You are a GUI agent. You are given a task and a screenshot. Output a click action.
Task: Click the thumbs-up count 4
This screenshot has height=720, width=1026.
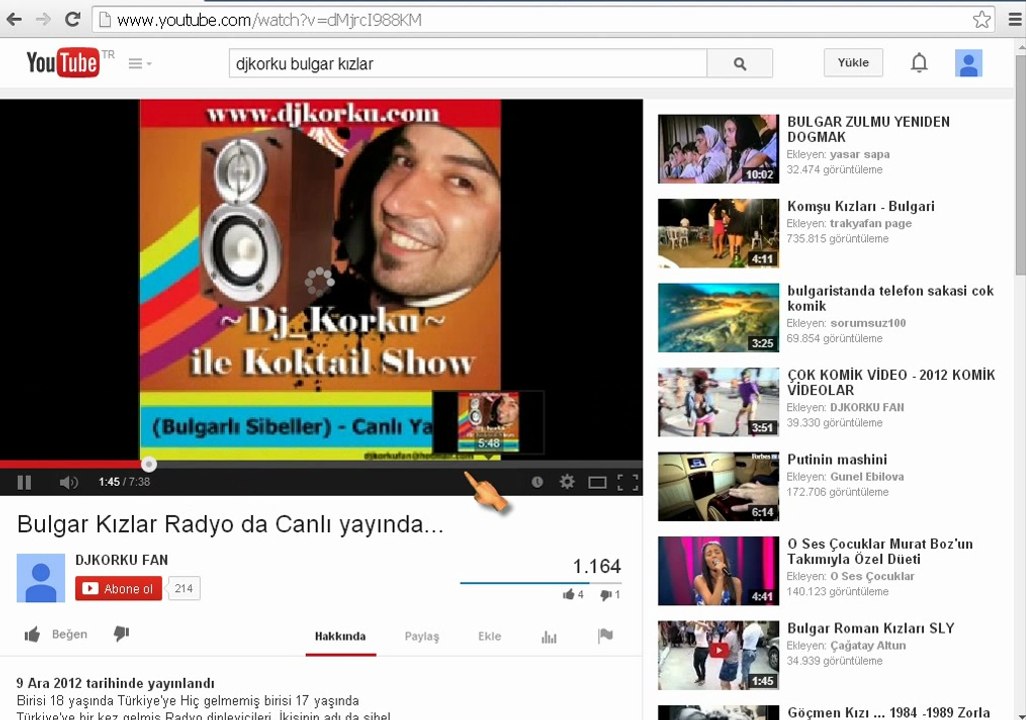click(x=580, y=594)
